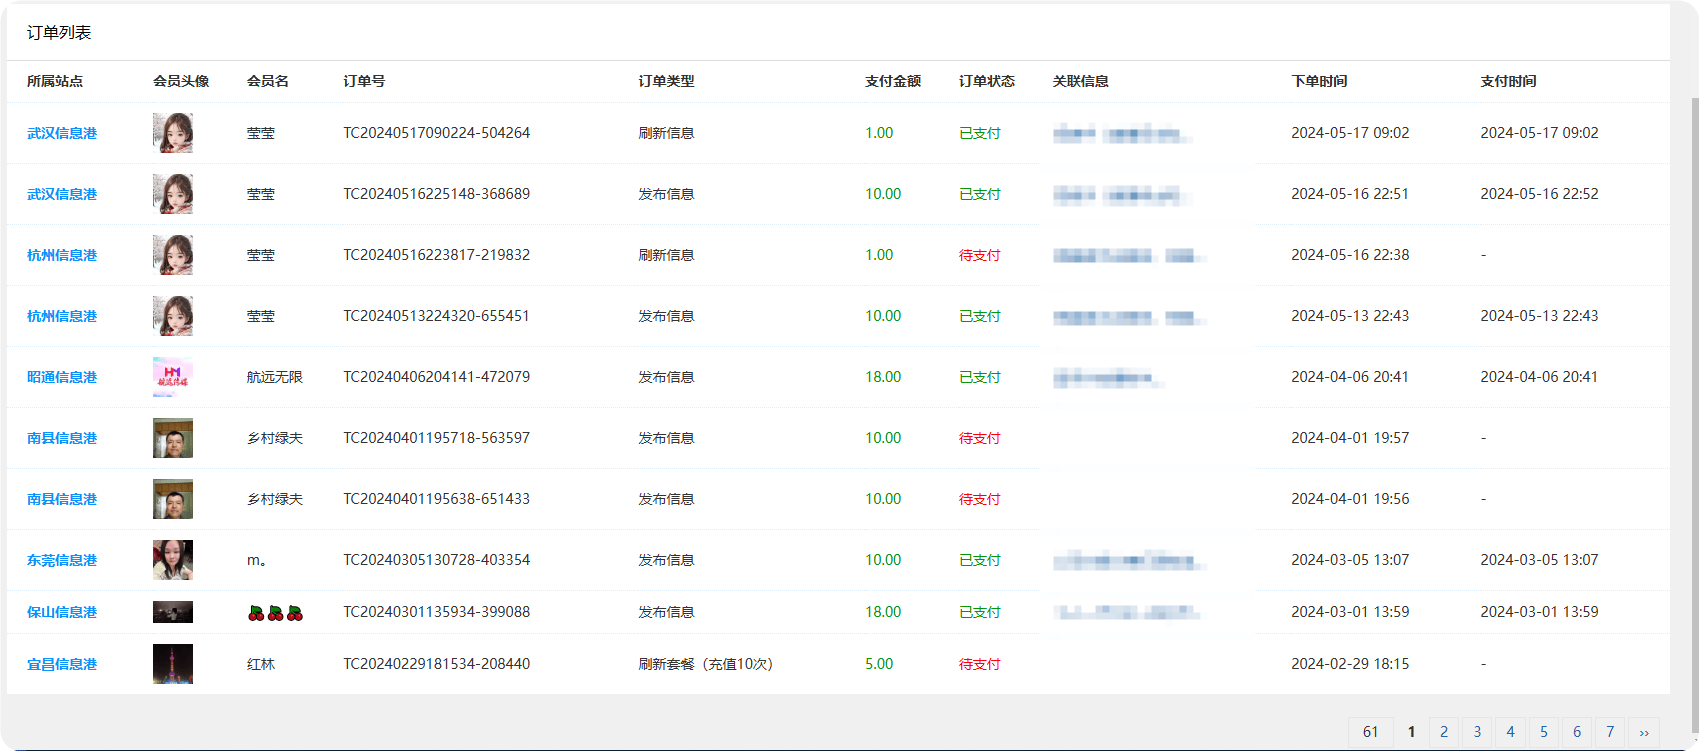Click the vertical scrollbar on the right

1694,415
